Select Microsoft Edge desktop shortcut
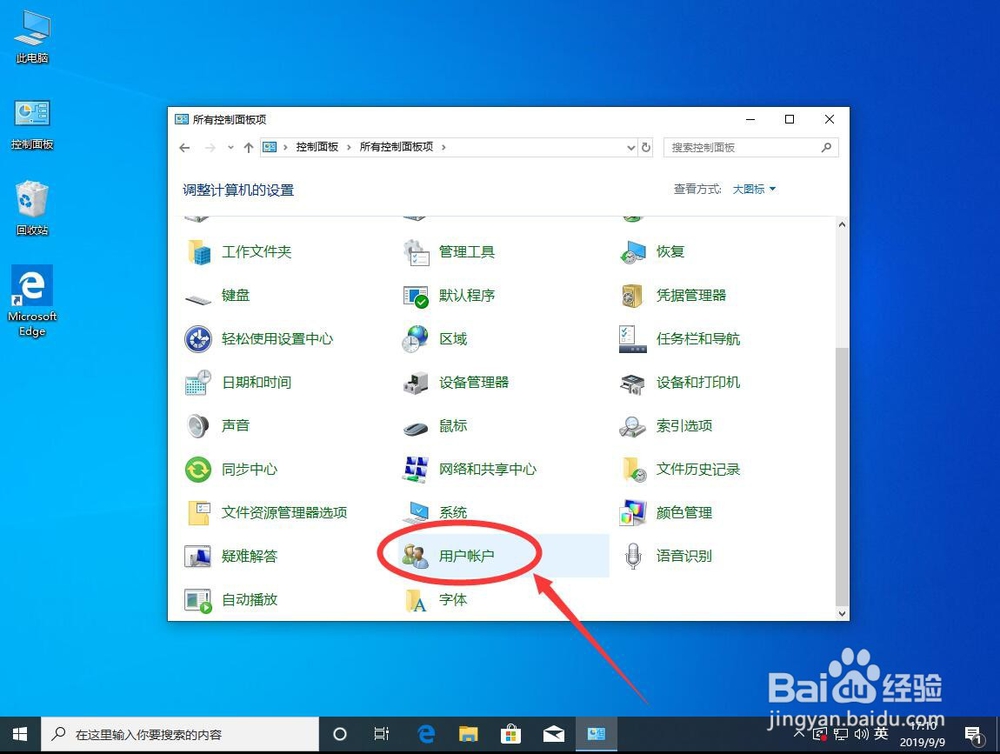Viewport: 1000px width, 754px height. (32, 301)
